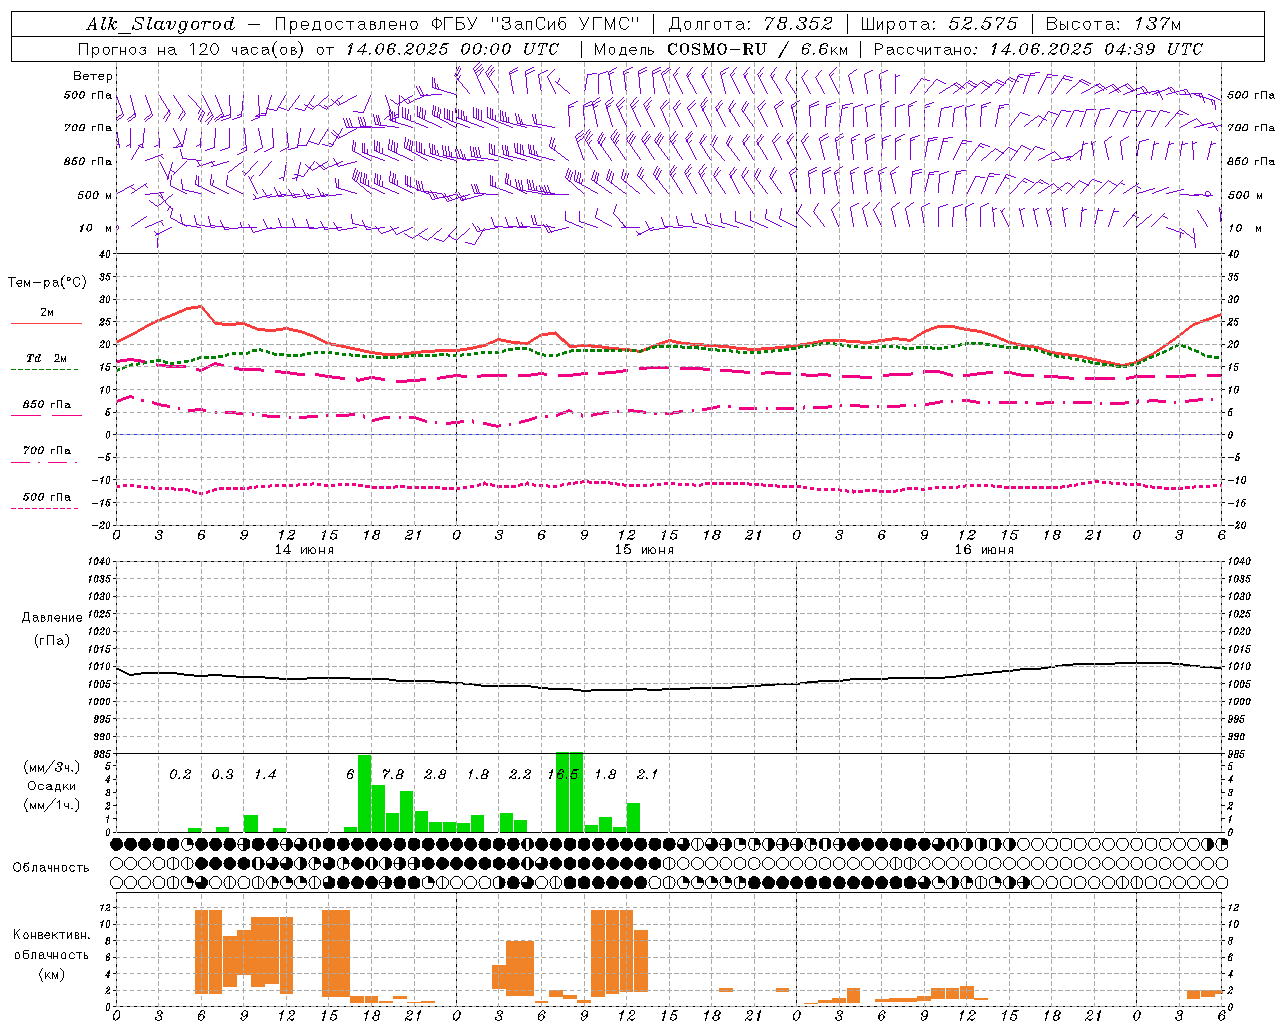Select forecast start text Прогноз на 120 часа(ов)

(192, 49)
